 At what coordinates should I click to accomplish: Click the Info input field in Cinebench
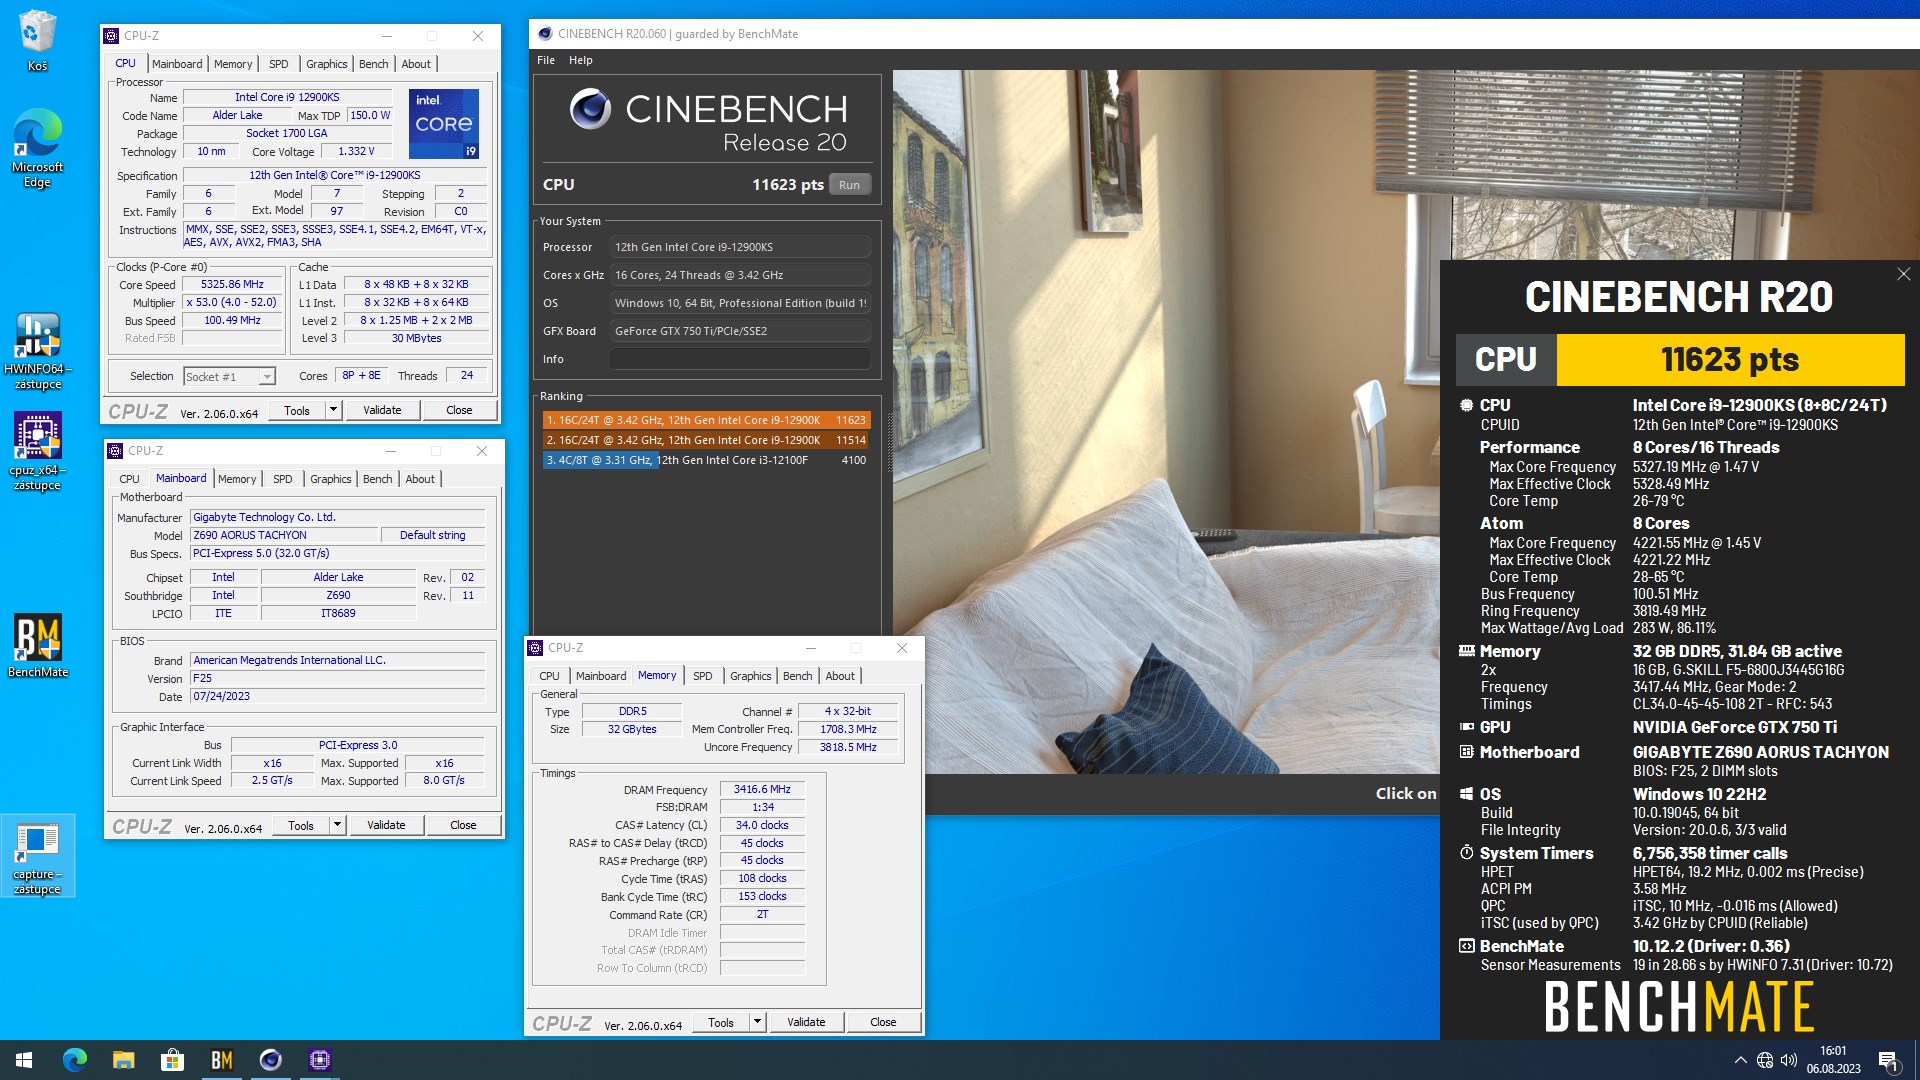pos(740,359)
